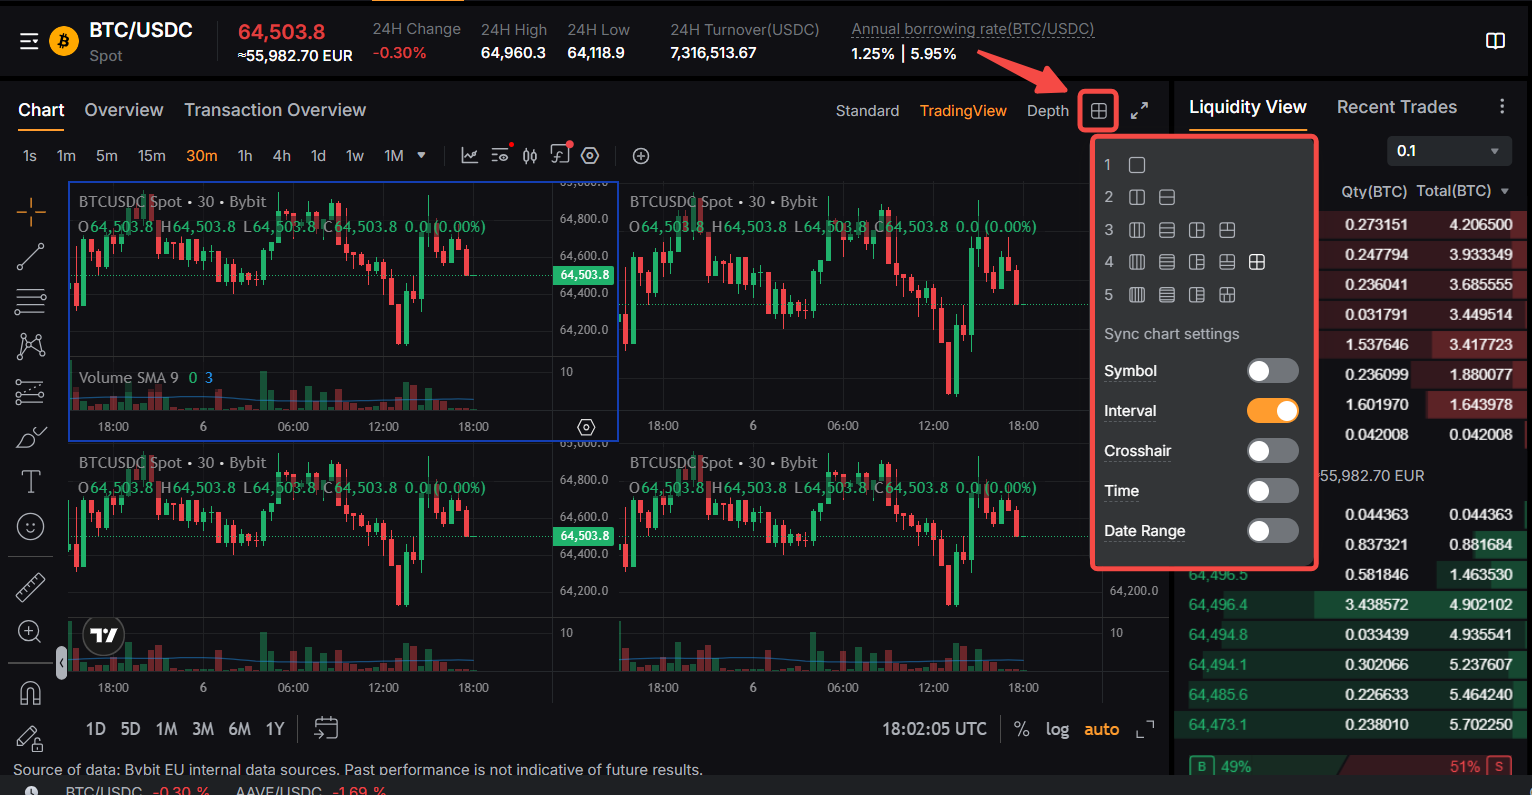Image resolution: width=1532 pixels, height=795 pixels.
Task: Select the 15m interval
Action: point(152,155)
